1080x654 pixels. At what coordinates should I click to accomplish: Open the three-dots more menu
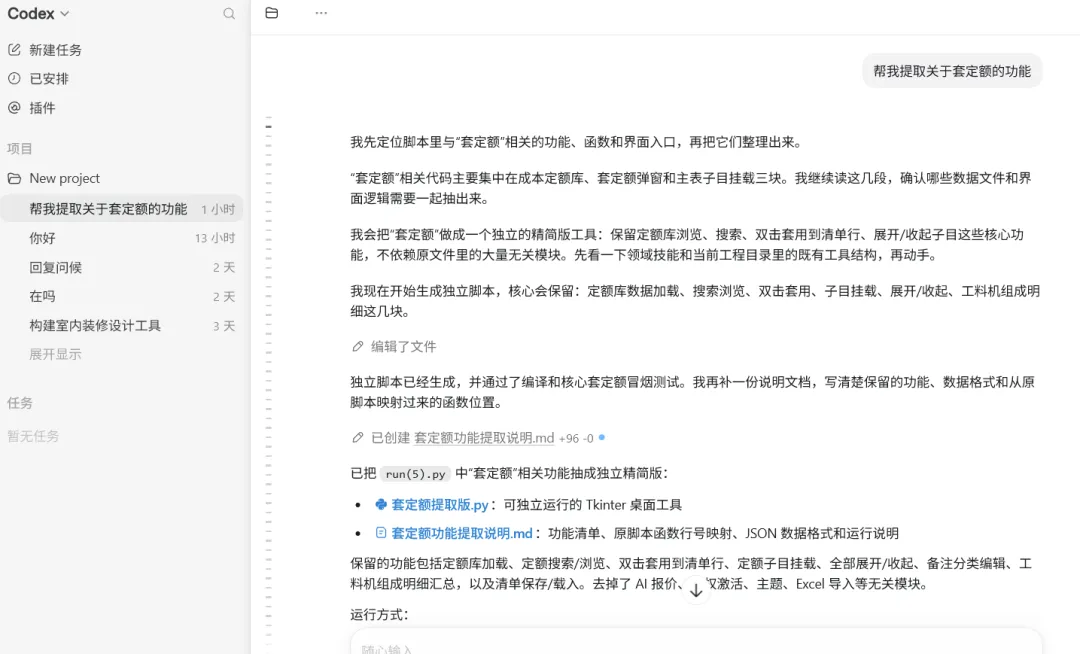(x=321, y=13)
